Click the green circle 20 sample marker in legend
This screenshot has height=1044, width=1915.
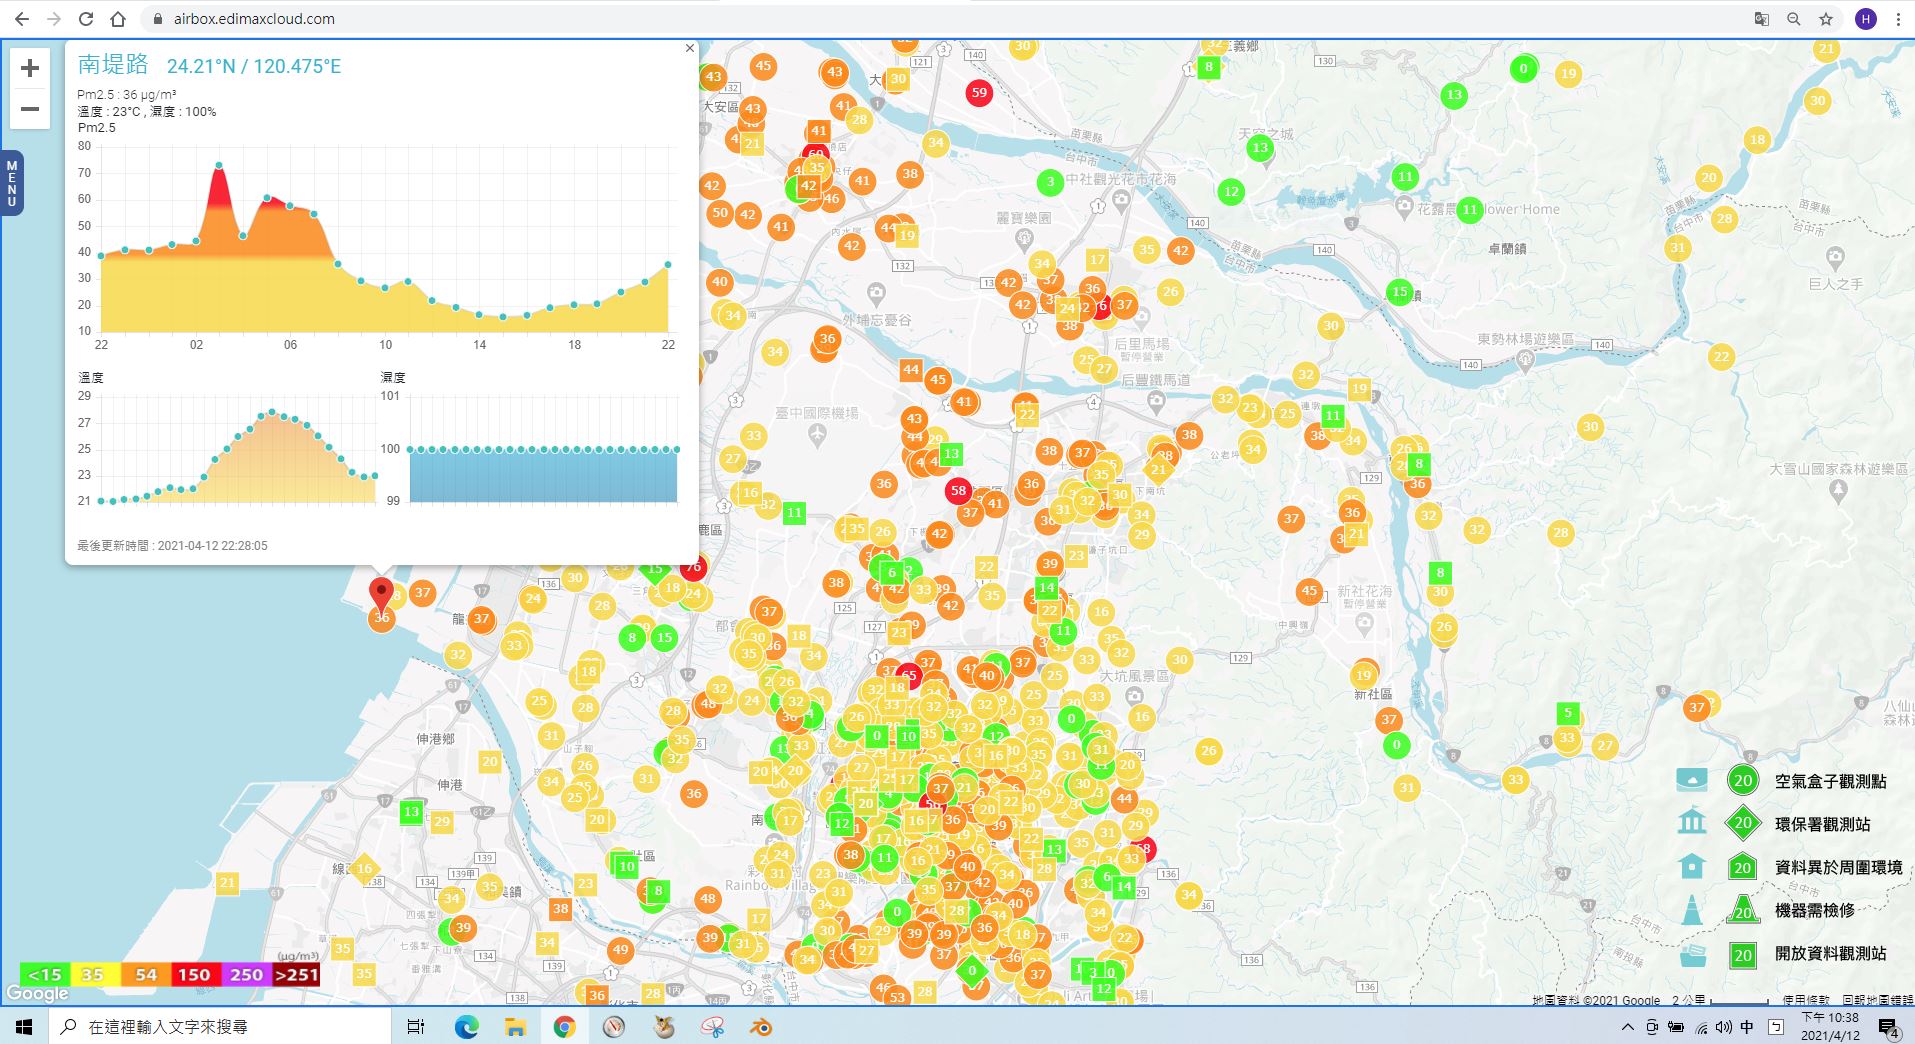click(x=1743, y=781)
